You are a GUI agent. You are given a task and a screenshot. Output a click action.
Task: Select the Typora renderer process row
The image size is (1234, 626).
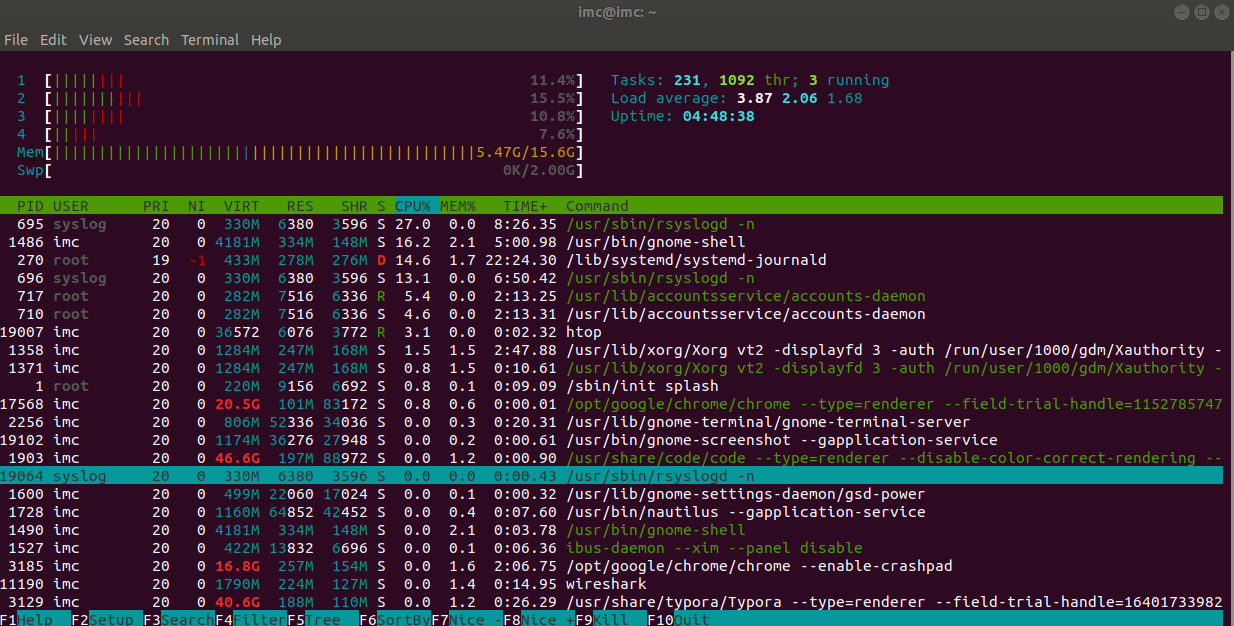(612, 602)
